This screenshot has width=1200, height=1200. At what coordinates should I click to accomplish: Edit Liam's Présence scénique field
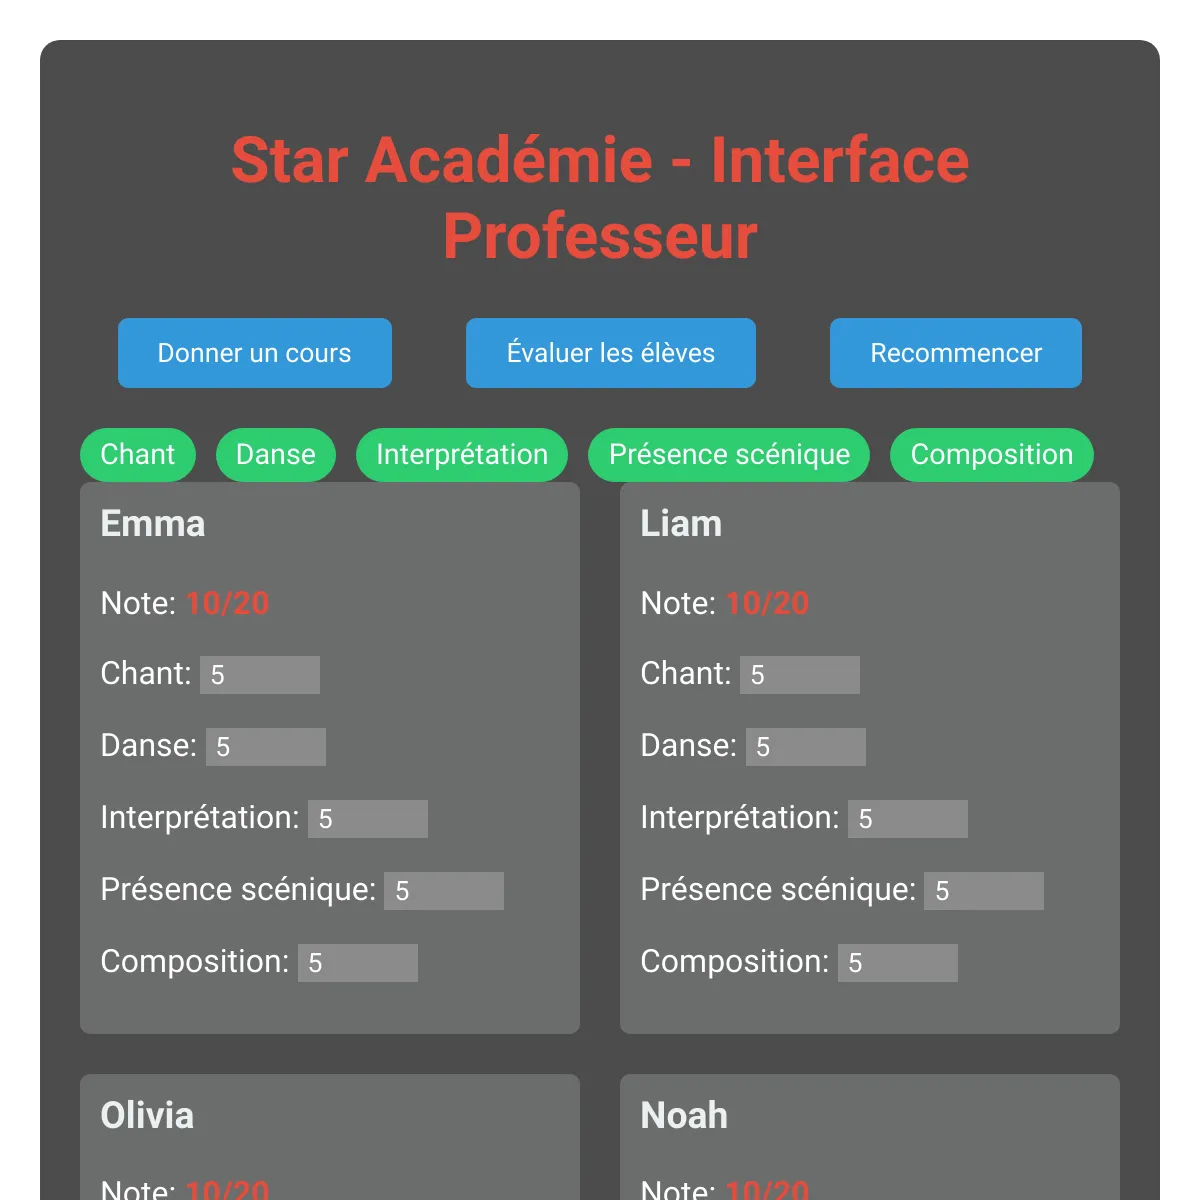pos(984,891)
